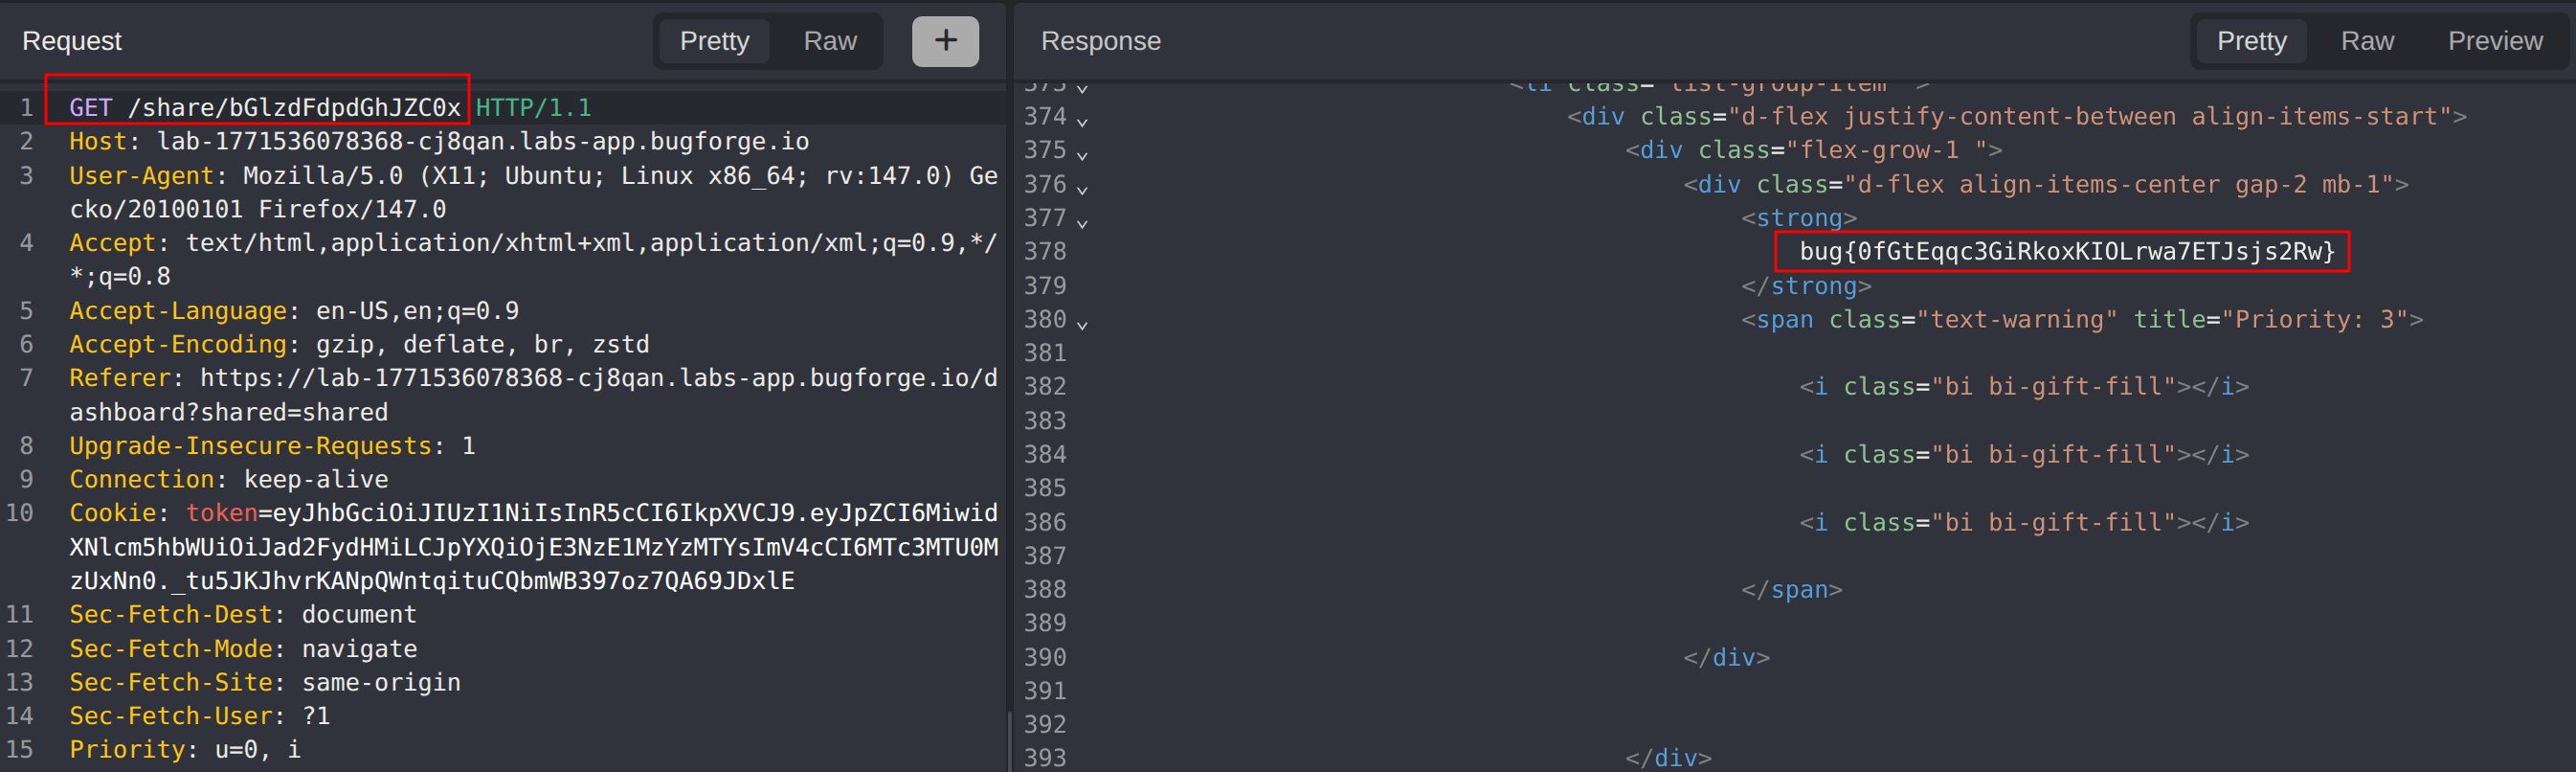Viewport: 2576px width, 772px height.
Task: Collapse the fold arrow at line 374
Action: tap(1082, 121)
